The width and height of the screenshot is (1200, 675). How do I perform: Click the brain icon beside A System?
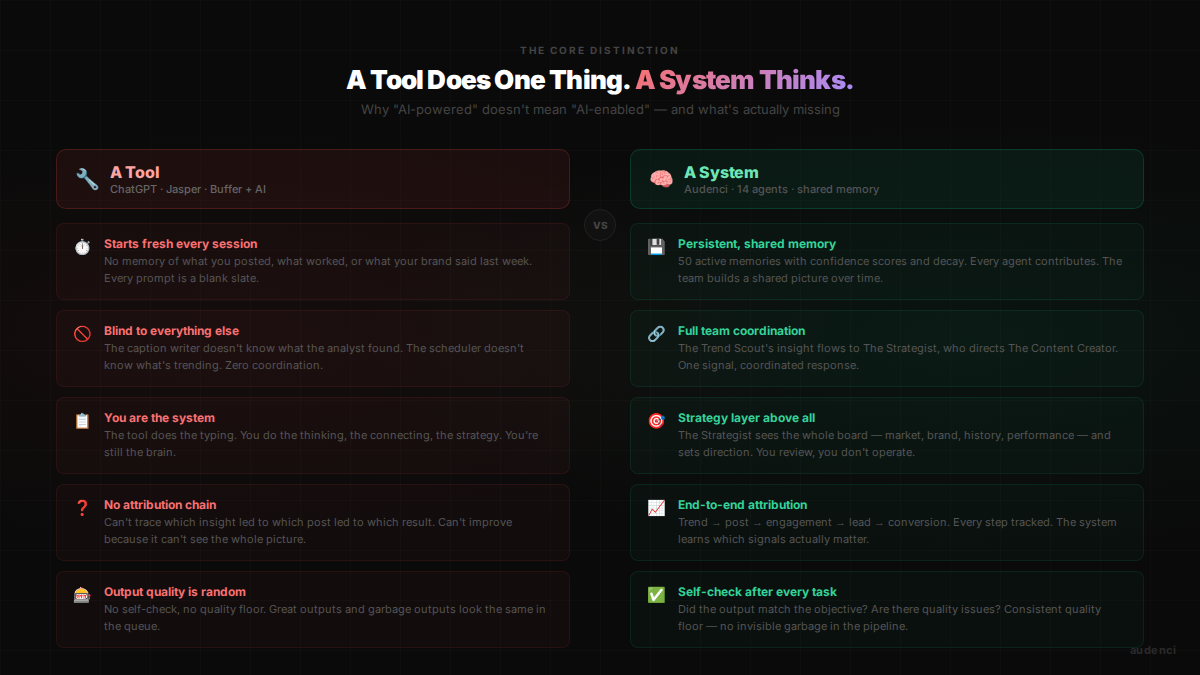(x=661, y=179)
